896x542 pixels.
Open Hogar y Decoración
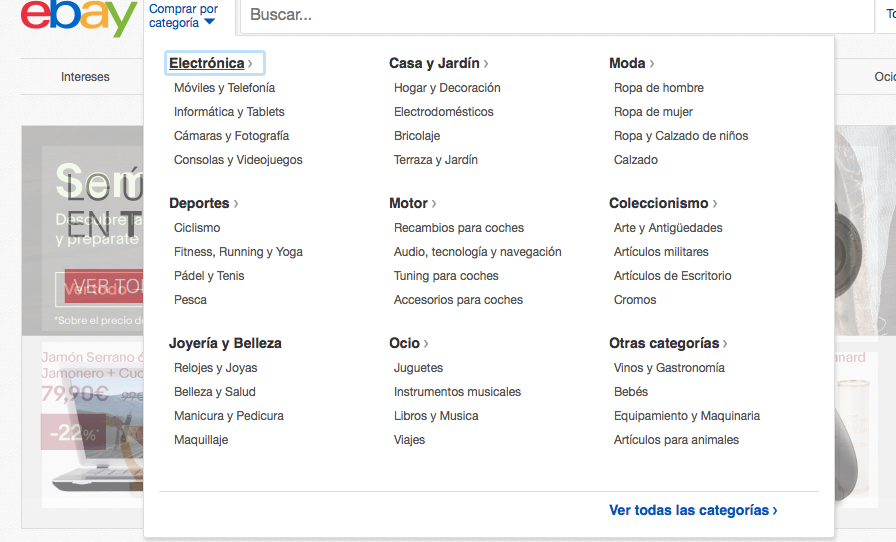447,87
